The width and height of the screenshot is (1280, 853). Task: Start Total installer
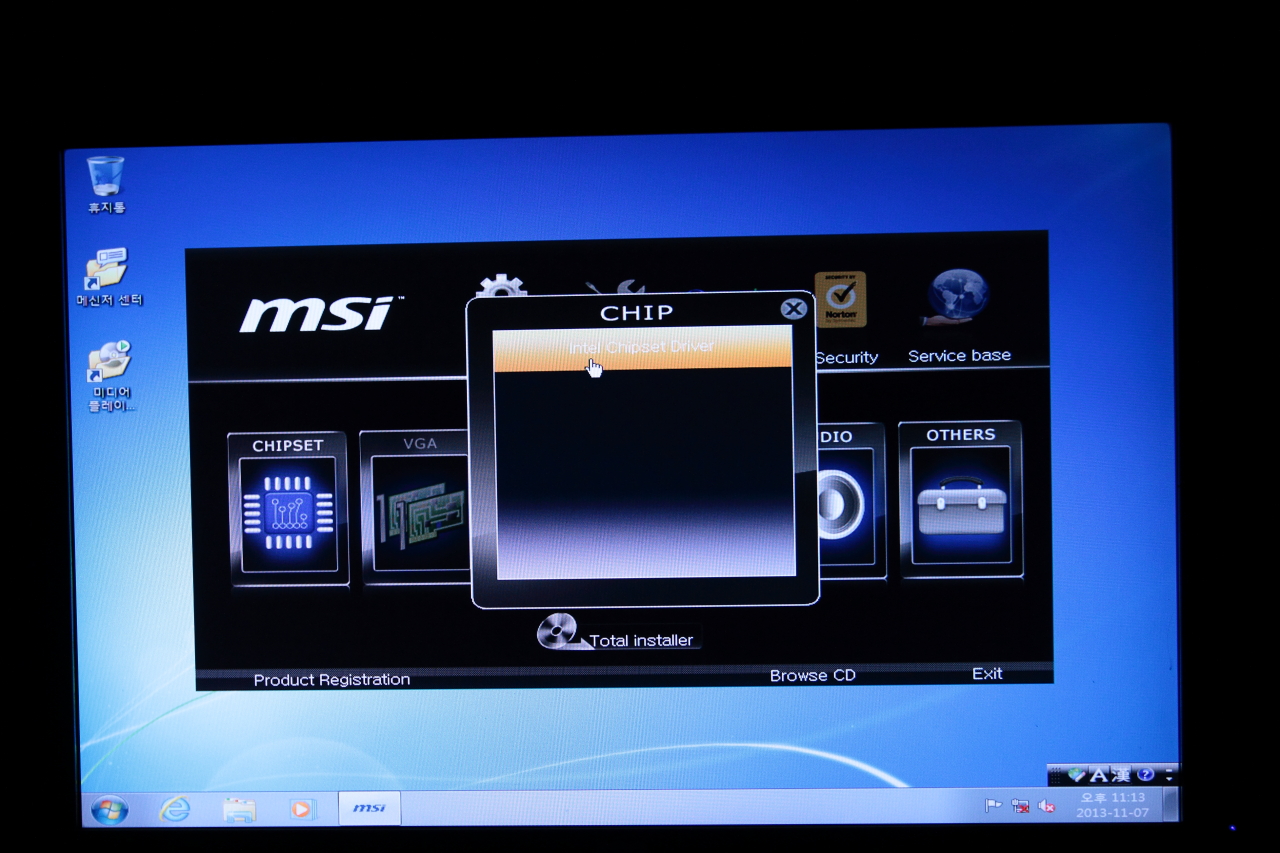pos(641,640)
